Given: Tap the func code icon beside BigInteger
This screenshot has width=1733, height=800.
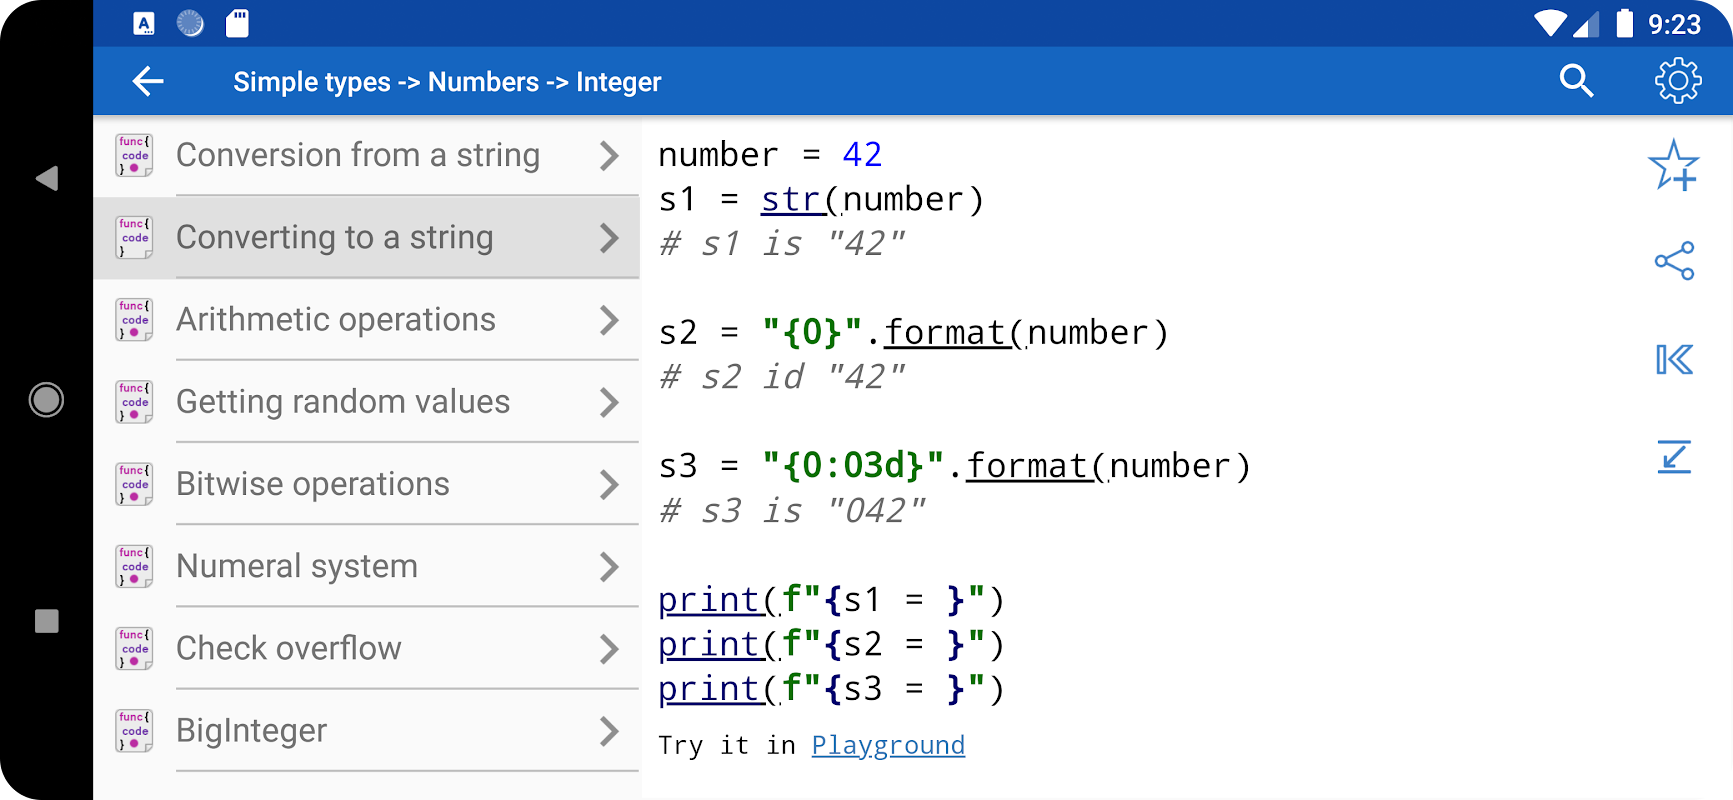Looking at the screenshot, I should coord(134,730).
